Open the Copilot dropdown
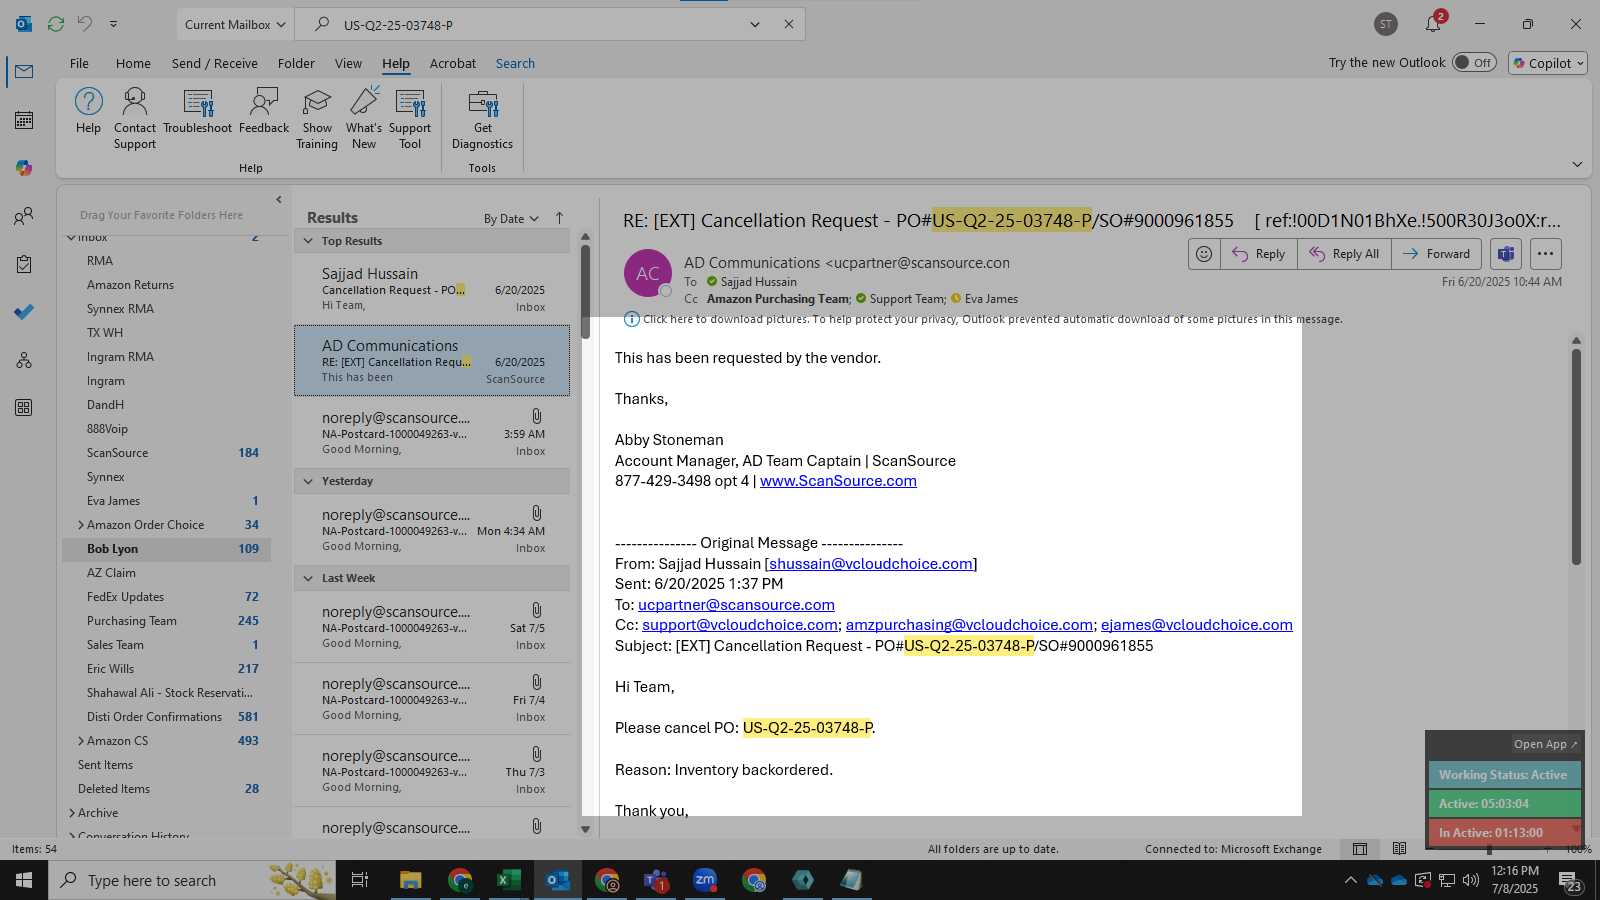The width and height of the screenshot is (1600, 900). tap(1548, 62)
